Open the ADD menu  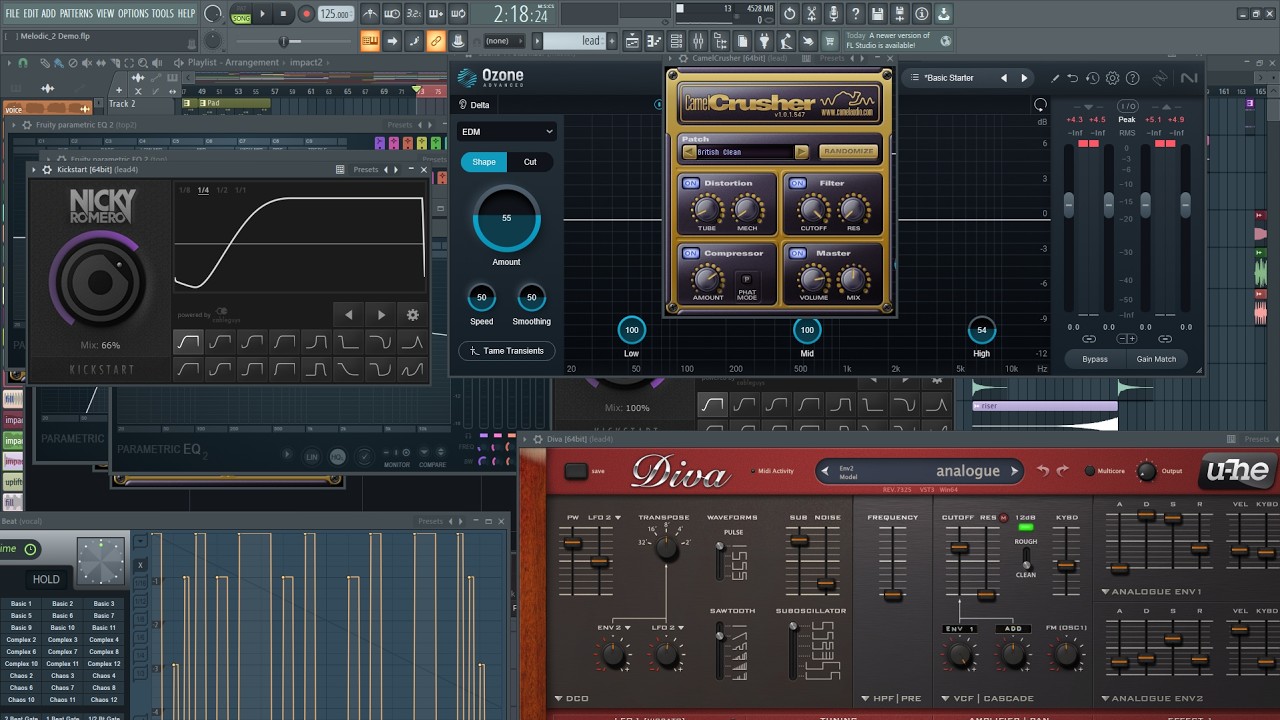coord(49,13)
